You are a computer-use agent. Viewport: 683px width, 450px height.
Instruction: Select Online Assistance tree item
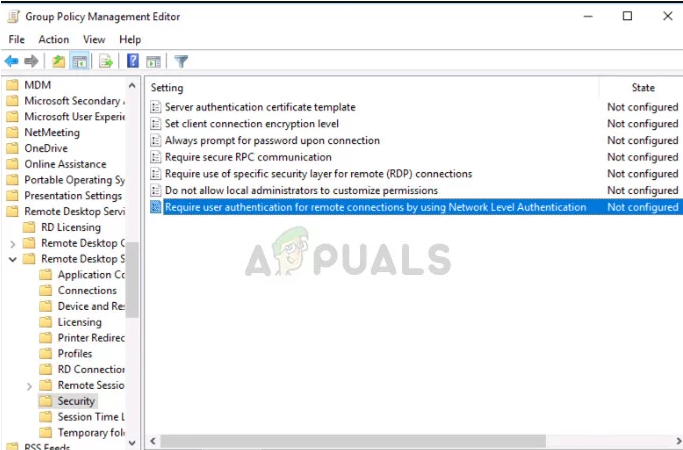click(x=65, y=164)
